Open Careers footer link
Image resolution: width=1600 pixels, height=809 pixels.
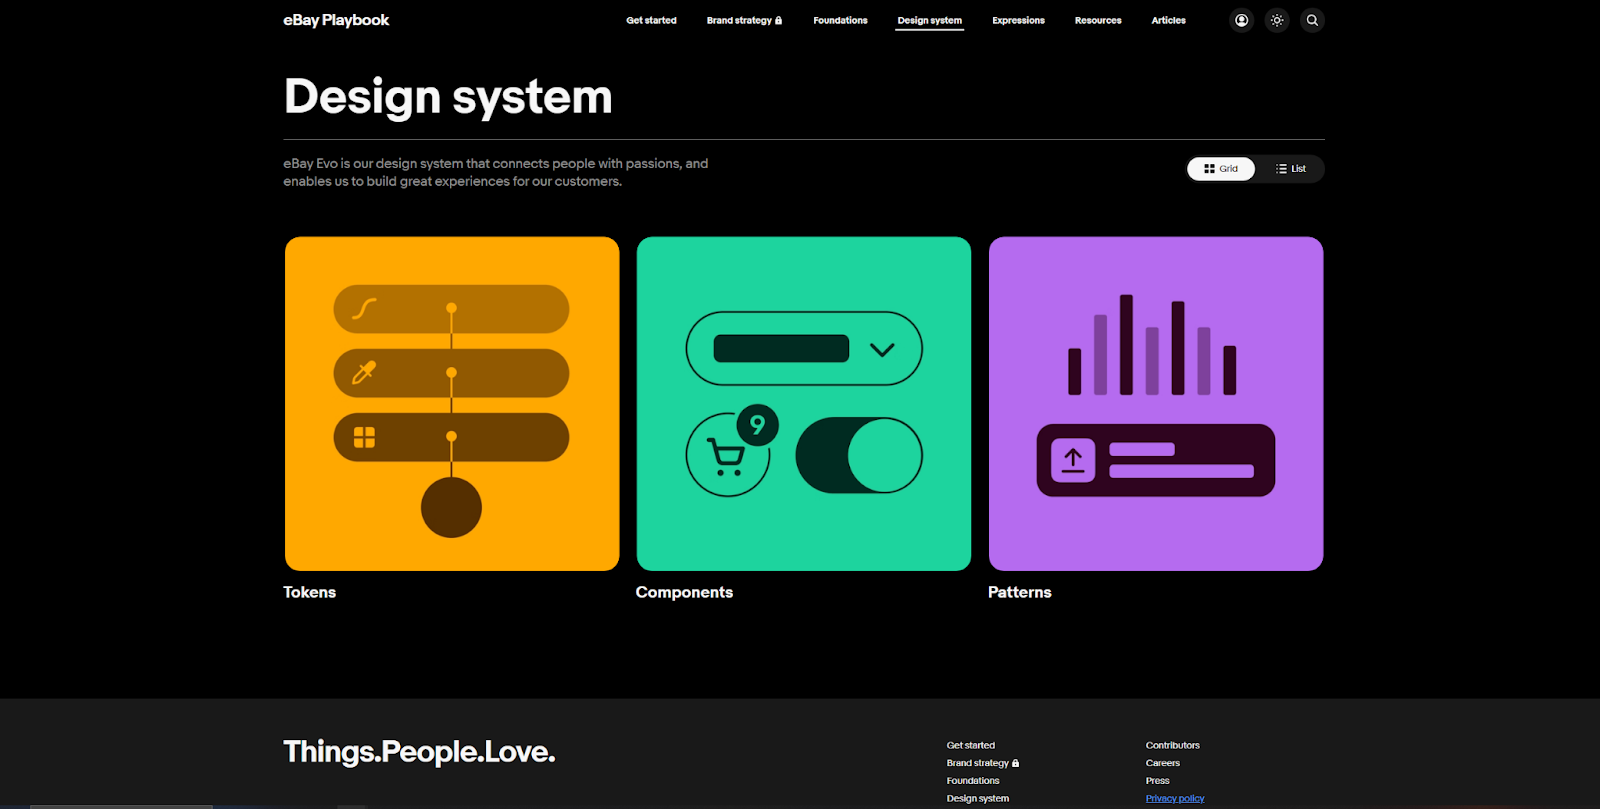tap(1163, 763)
